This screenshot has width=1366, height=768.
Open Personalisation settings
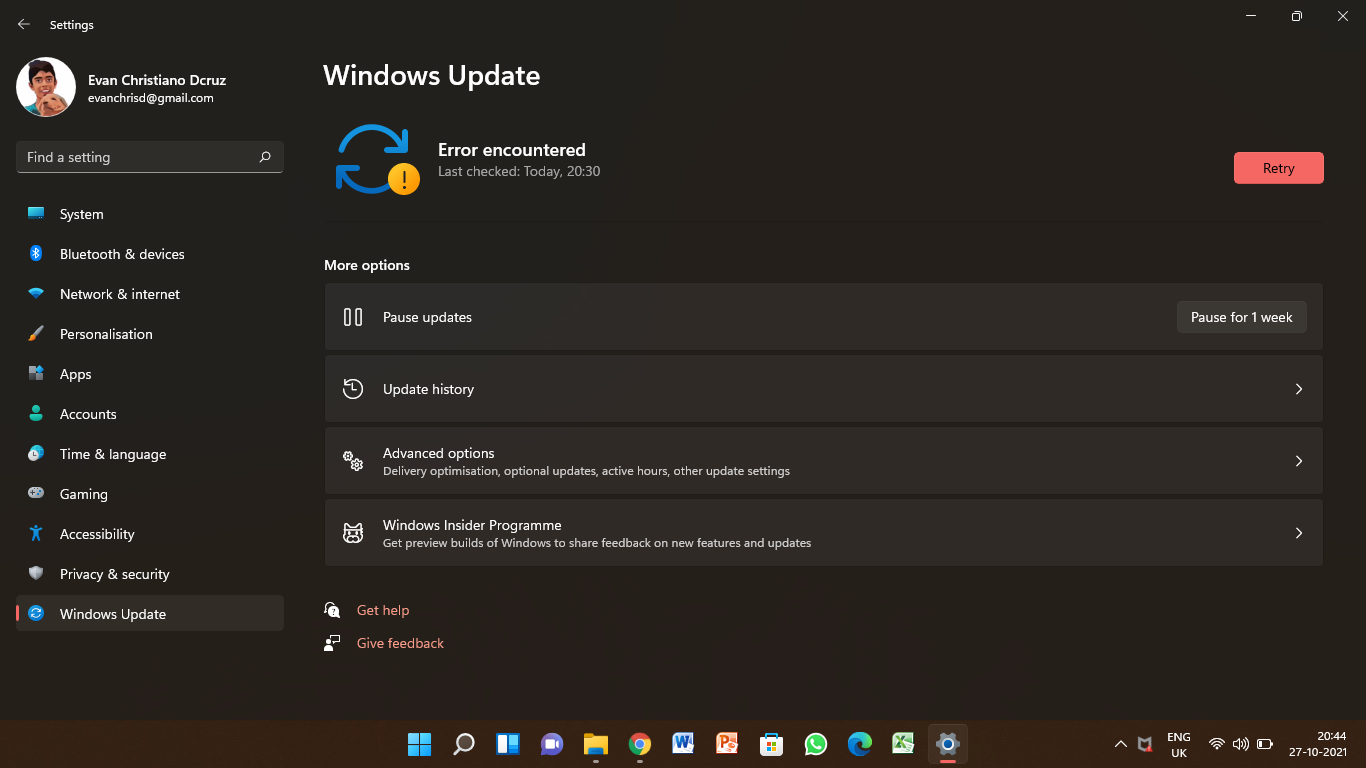(x=105, y=333)
